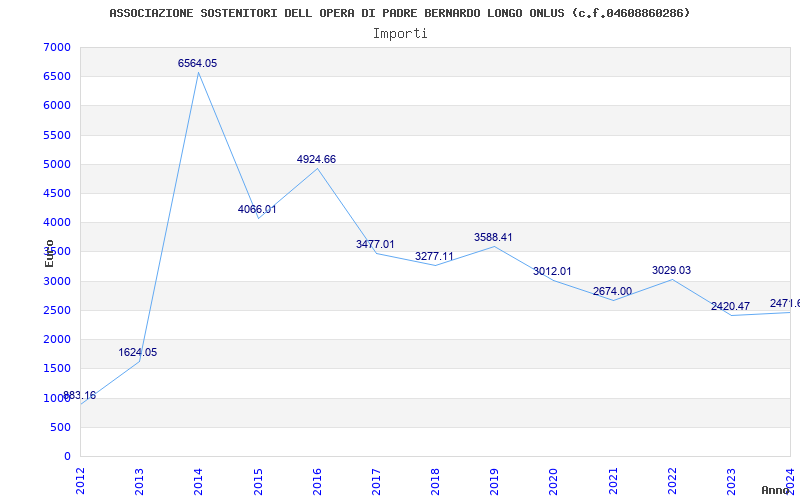Click the 3477.01 data label for 2017
This screenshot has width=800, height=500.
[x=375, y=244]
